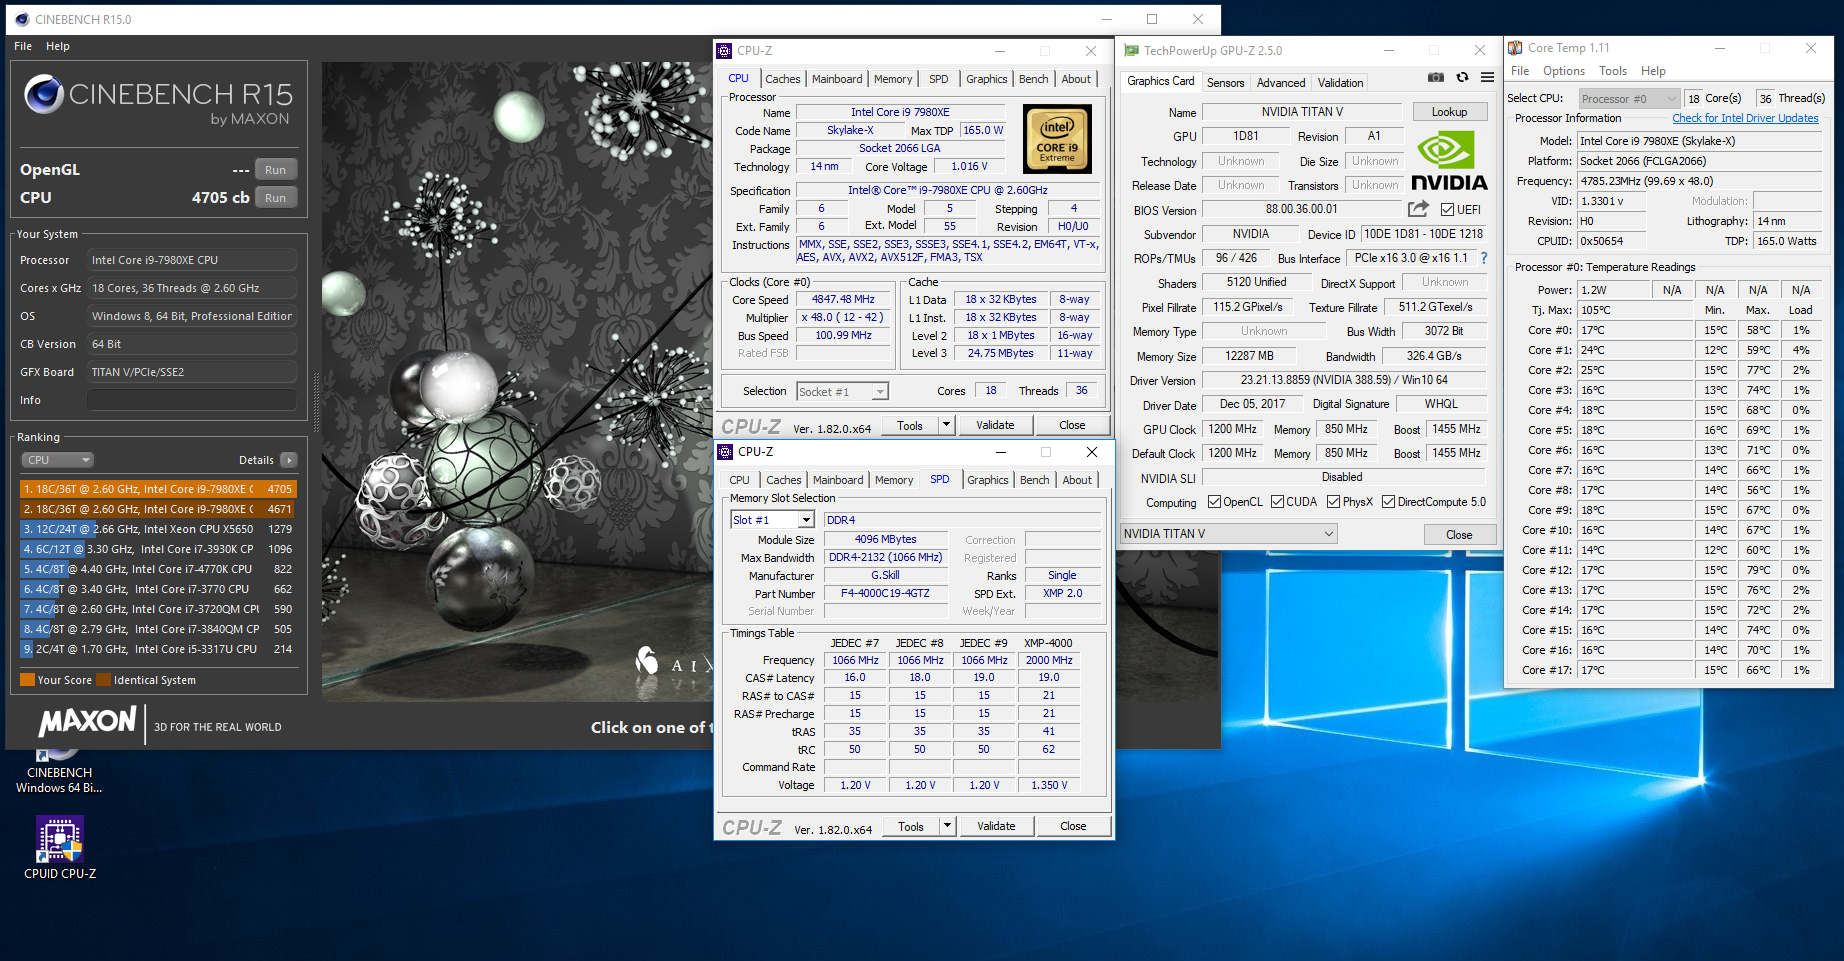Open the CINEBENCH Windows 64 Bit desktop shortcut

coord(60,770)
